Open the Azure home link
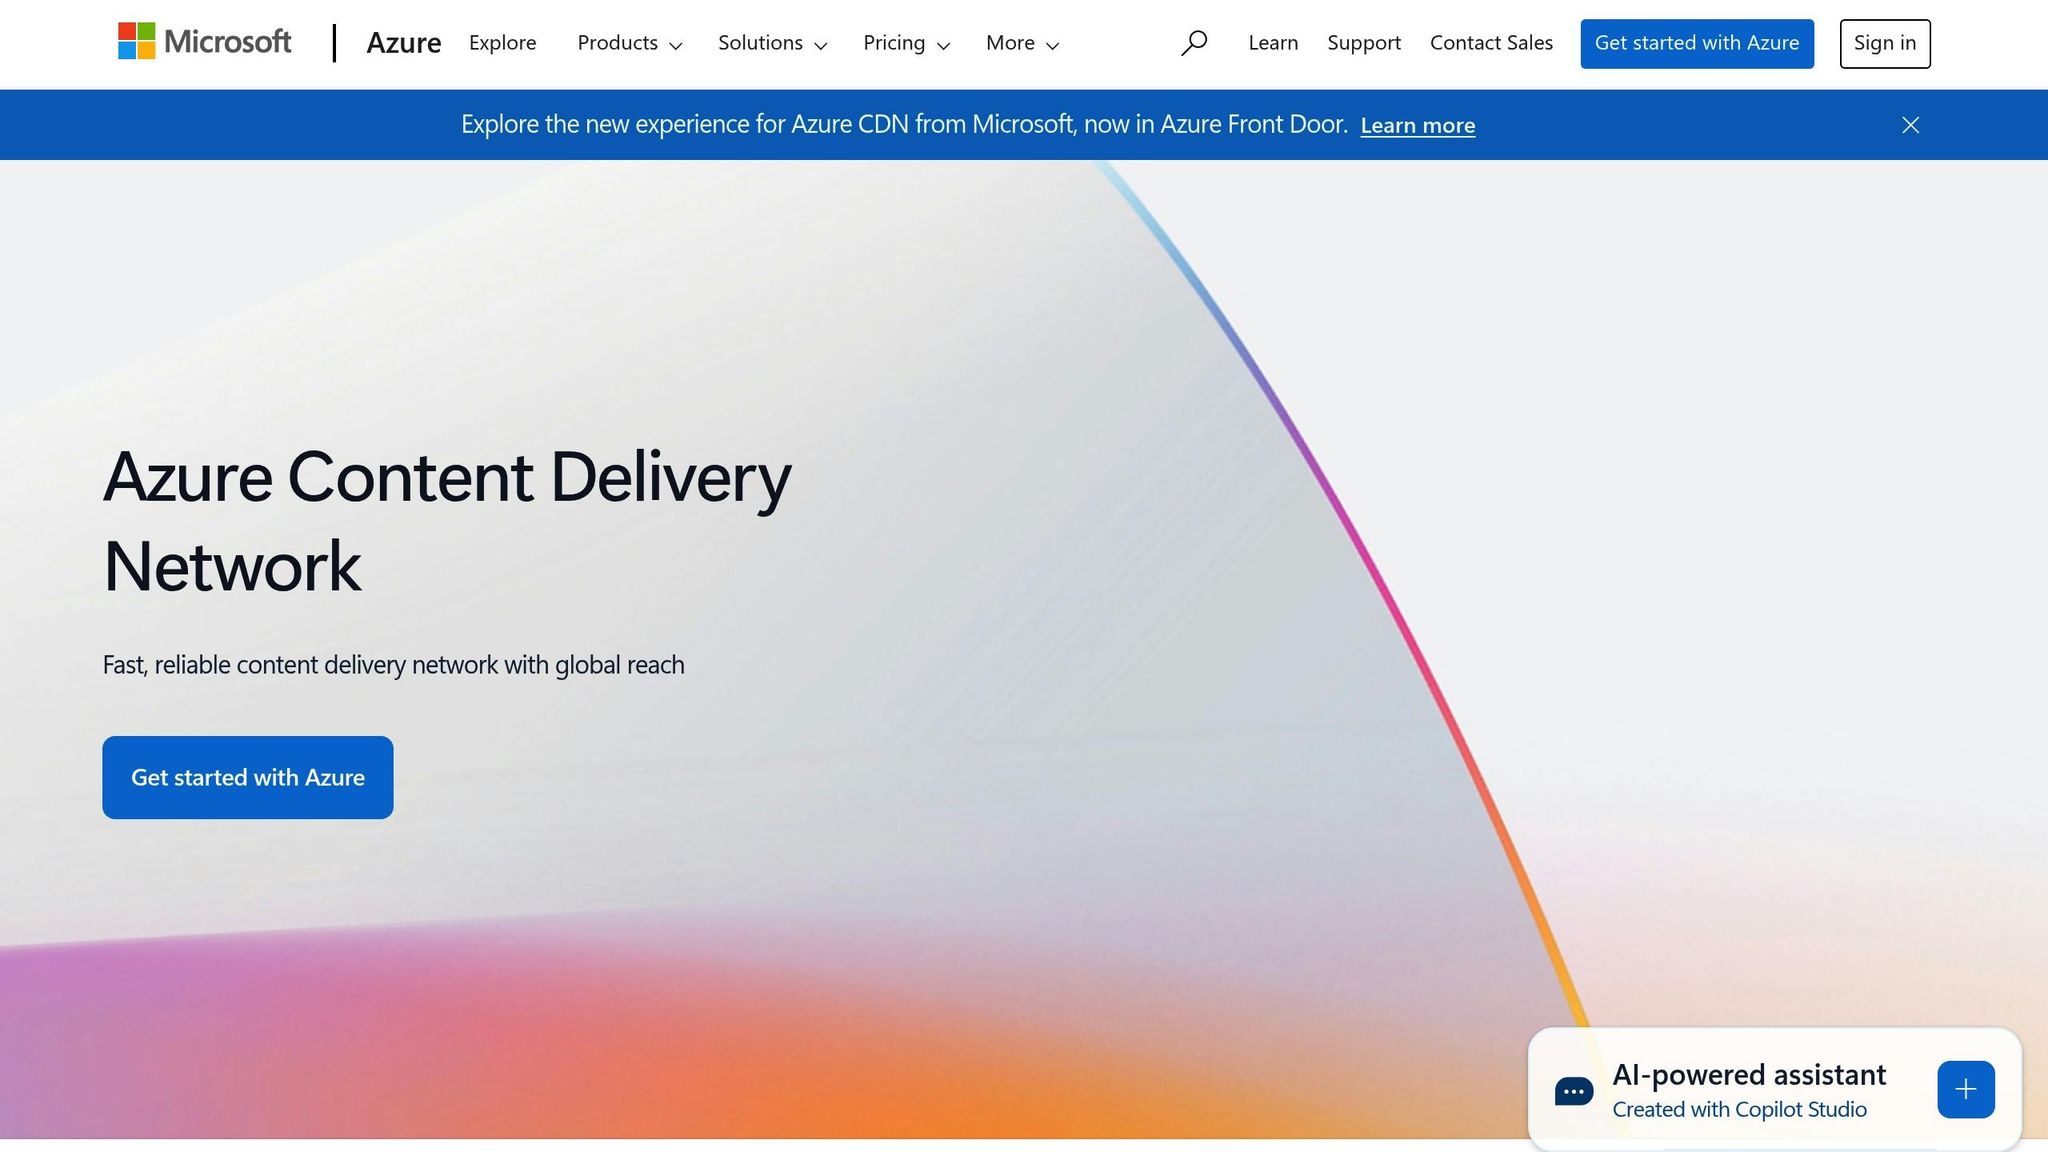The width and height of the screenshot is (2048, 1152). click(x=404, y=43)
